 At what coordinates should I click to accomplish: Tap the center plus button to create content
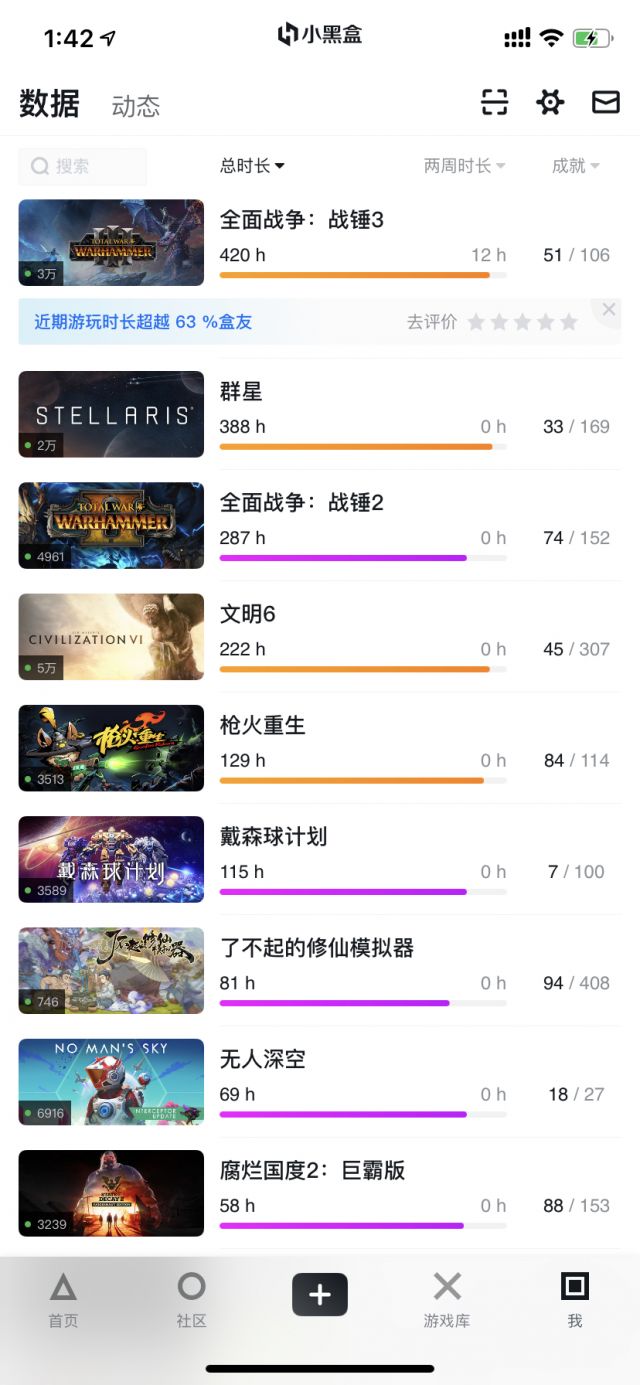tap(319, 1293)
